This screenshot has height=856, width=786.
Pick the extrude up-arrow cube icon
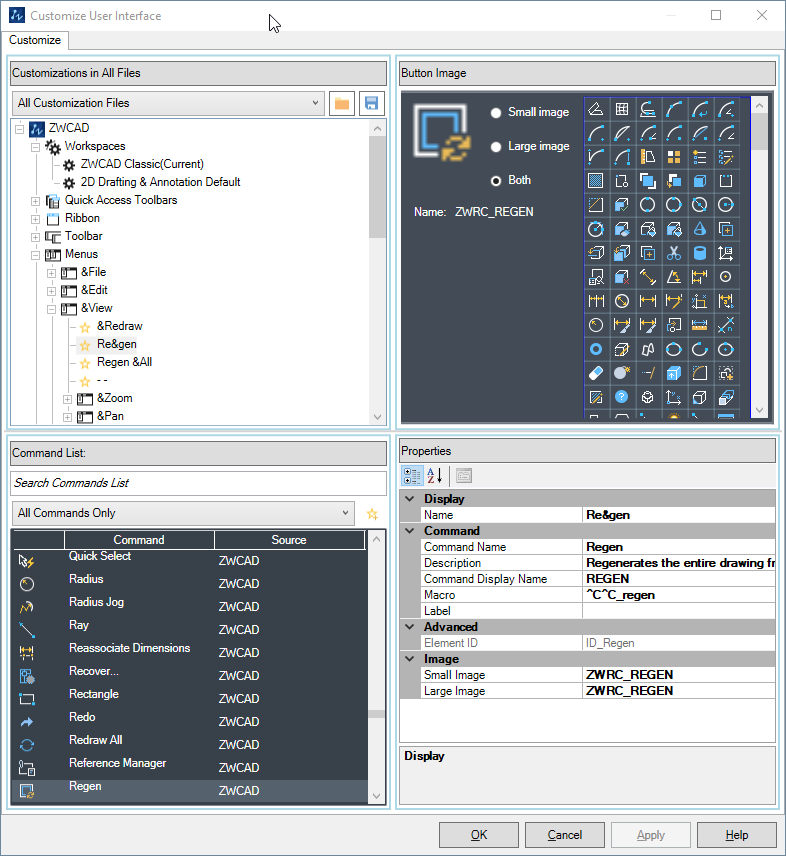click(x=674, y=373)
